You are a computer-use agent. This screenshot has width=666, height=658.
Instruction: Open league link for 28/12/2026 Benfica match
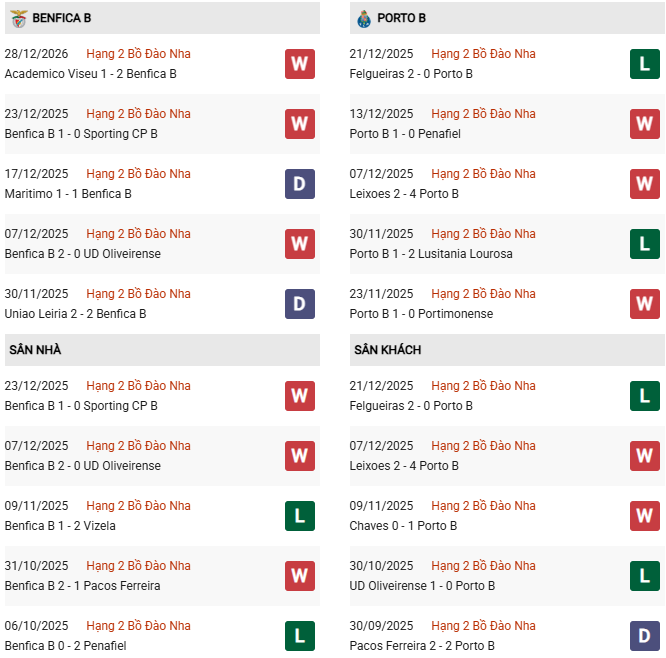click(138, 54)
